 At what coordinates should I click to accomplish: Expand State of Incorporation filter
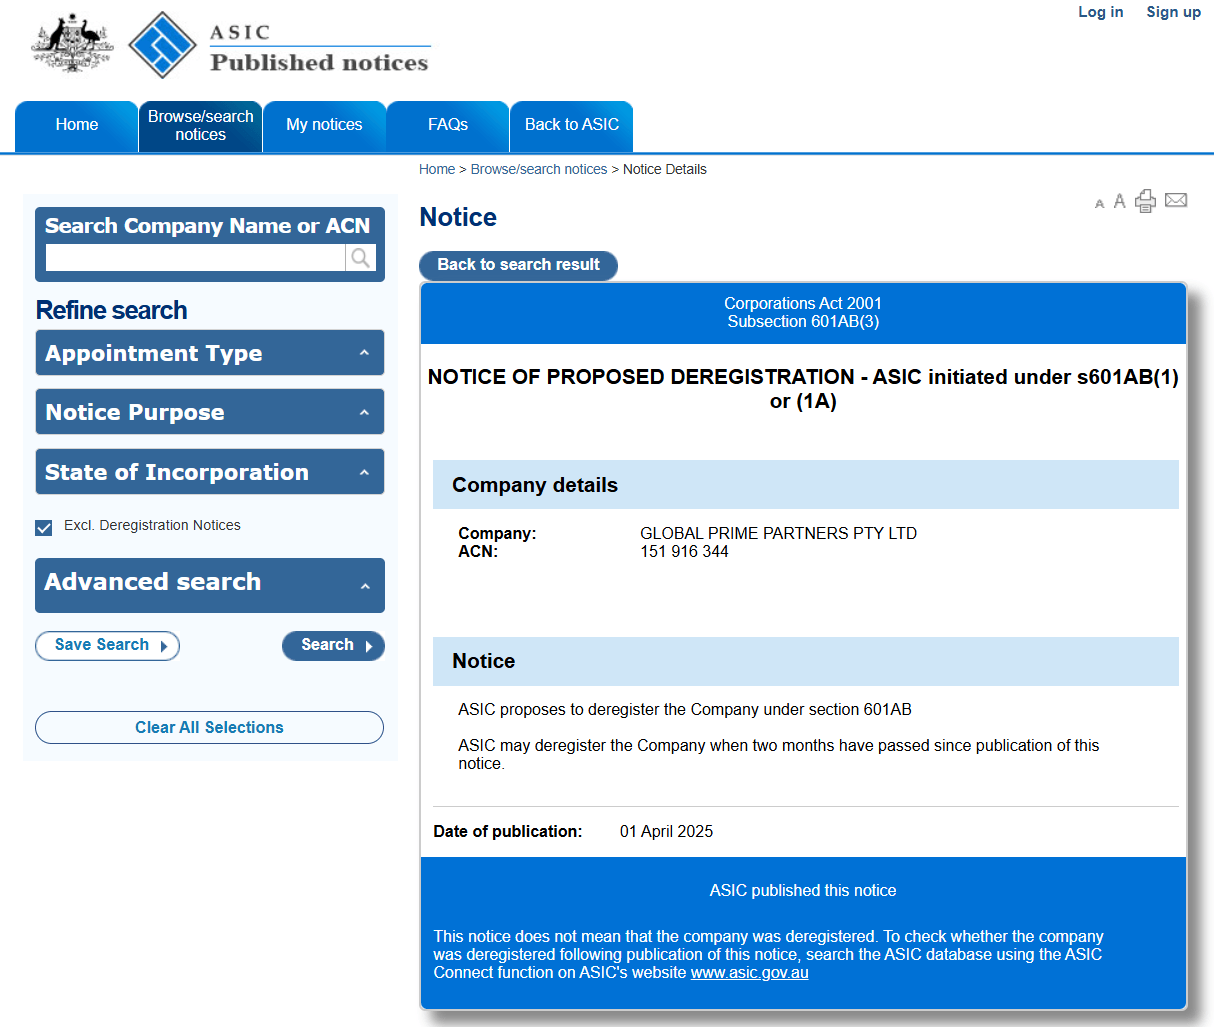click(210, 472)
